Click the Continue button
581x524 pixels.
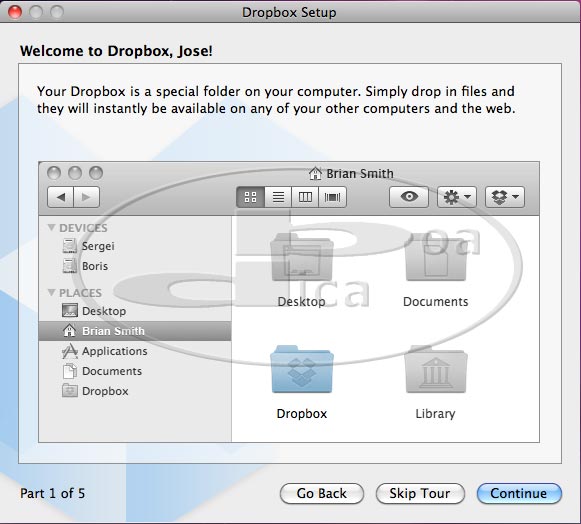click(519, 493)
